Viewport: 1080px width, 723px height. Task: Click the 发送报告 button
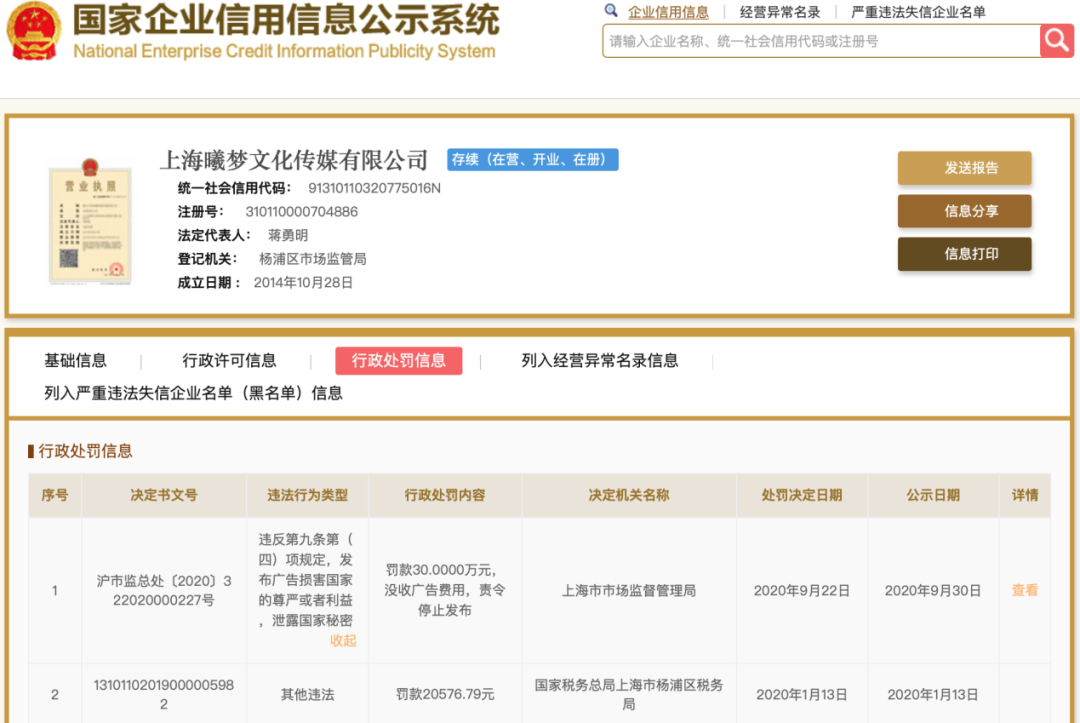click(x=964, y=168)
